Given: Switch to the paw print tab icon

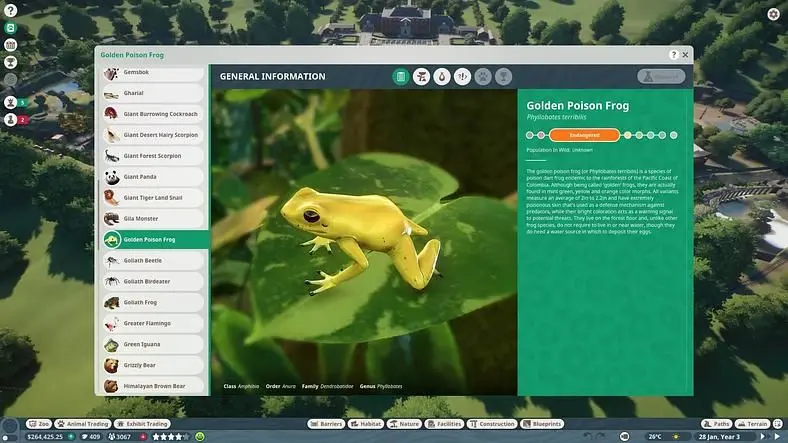Looking at the screenshot, I should [x=483, y=77].
